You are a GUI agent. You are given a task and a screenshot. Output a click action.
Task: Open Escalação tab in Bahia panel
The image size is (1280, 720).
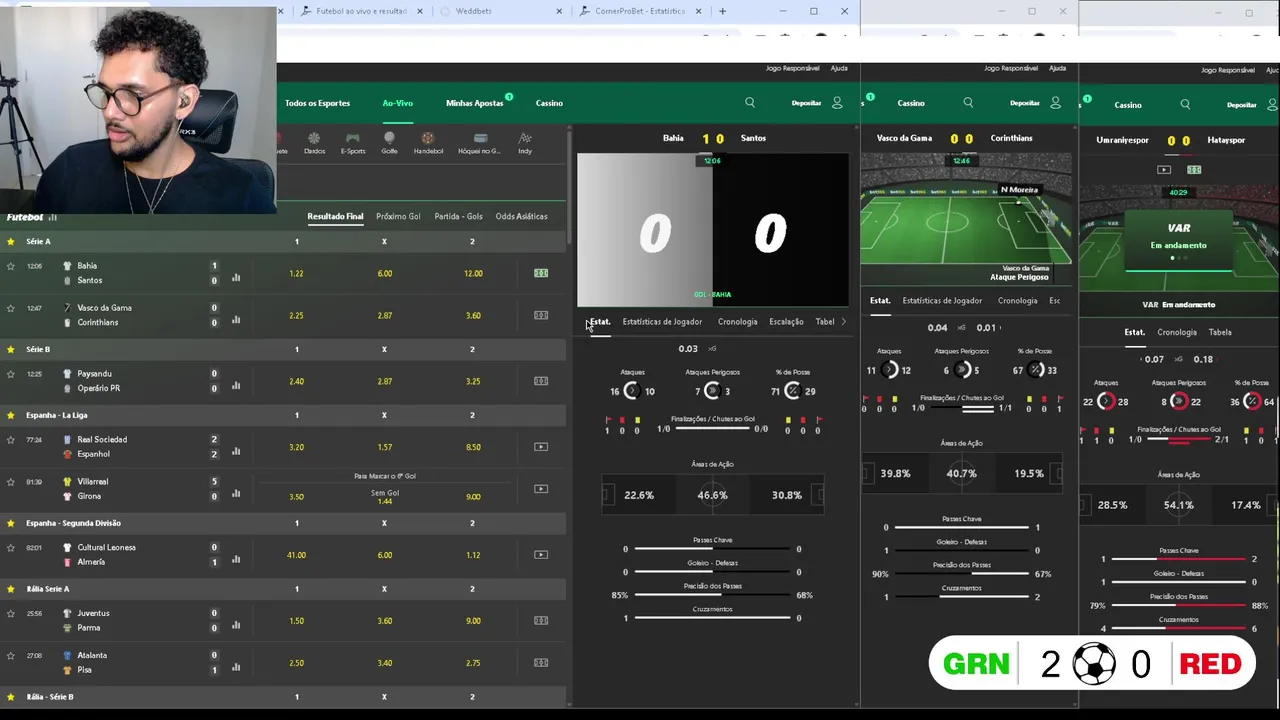786,322
